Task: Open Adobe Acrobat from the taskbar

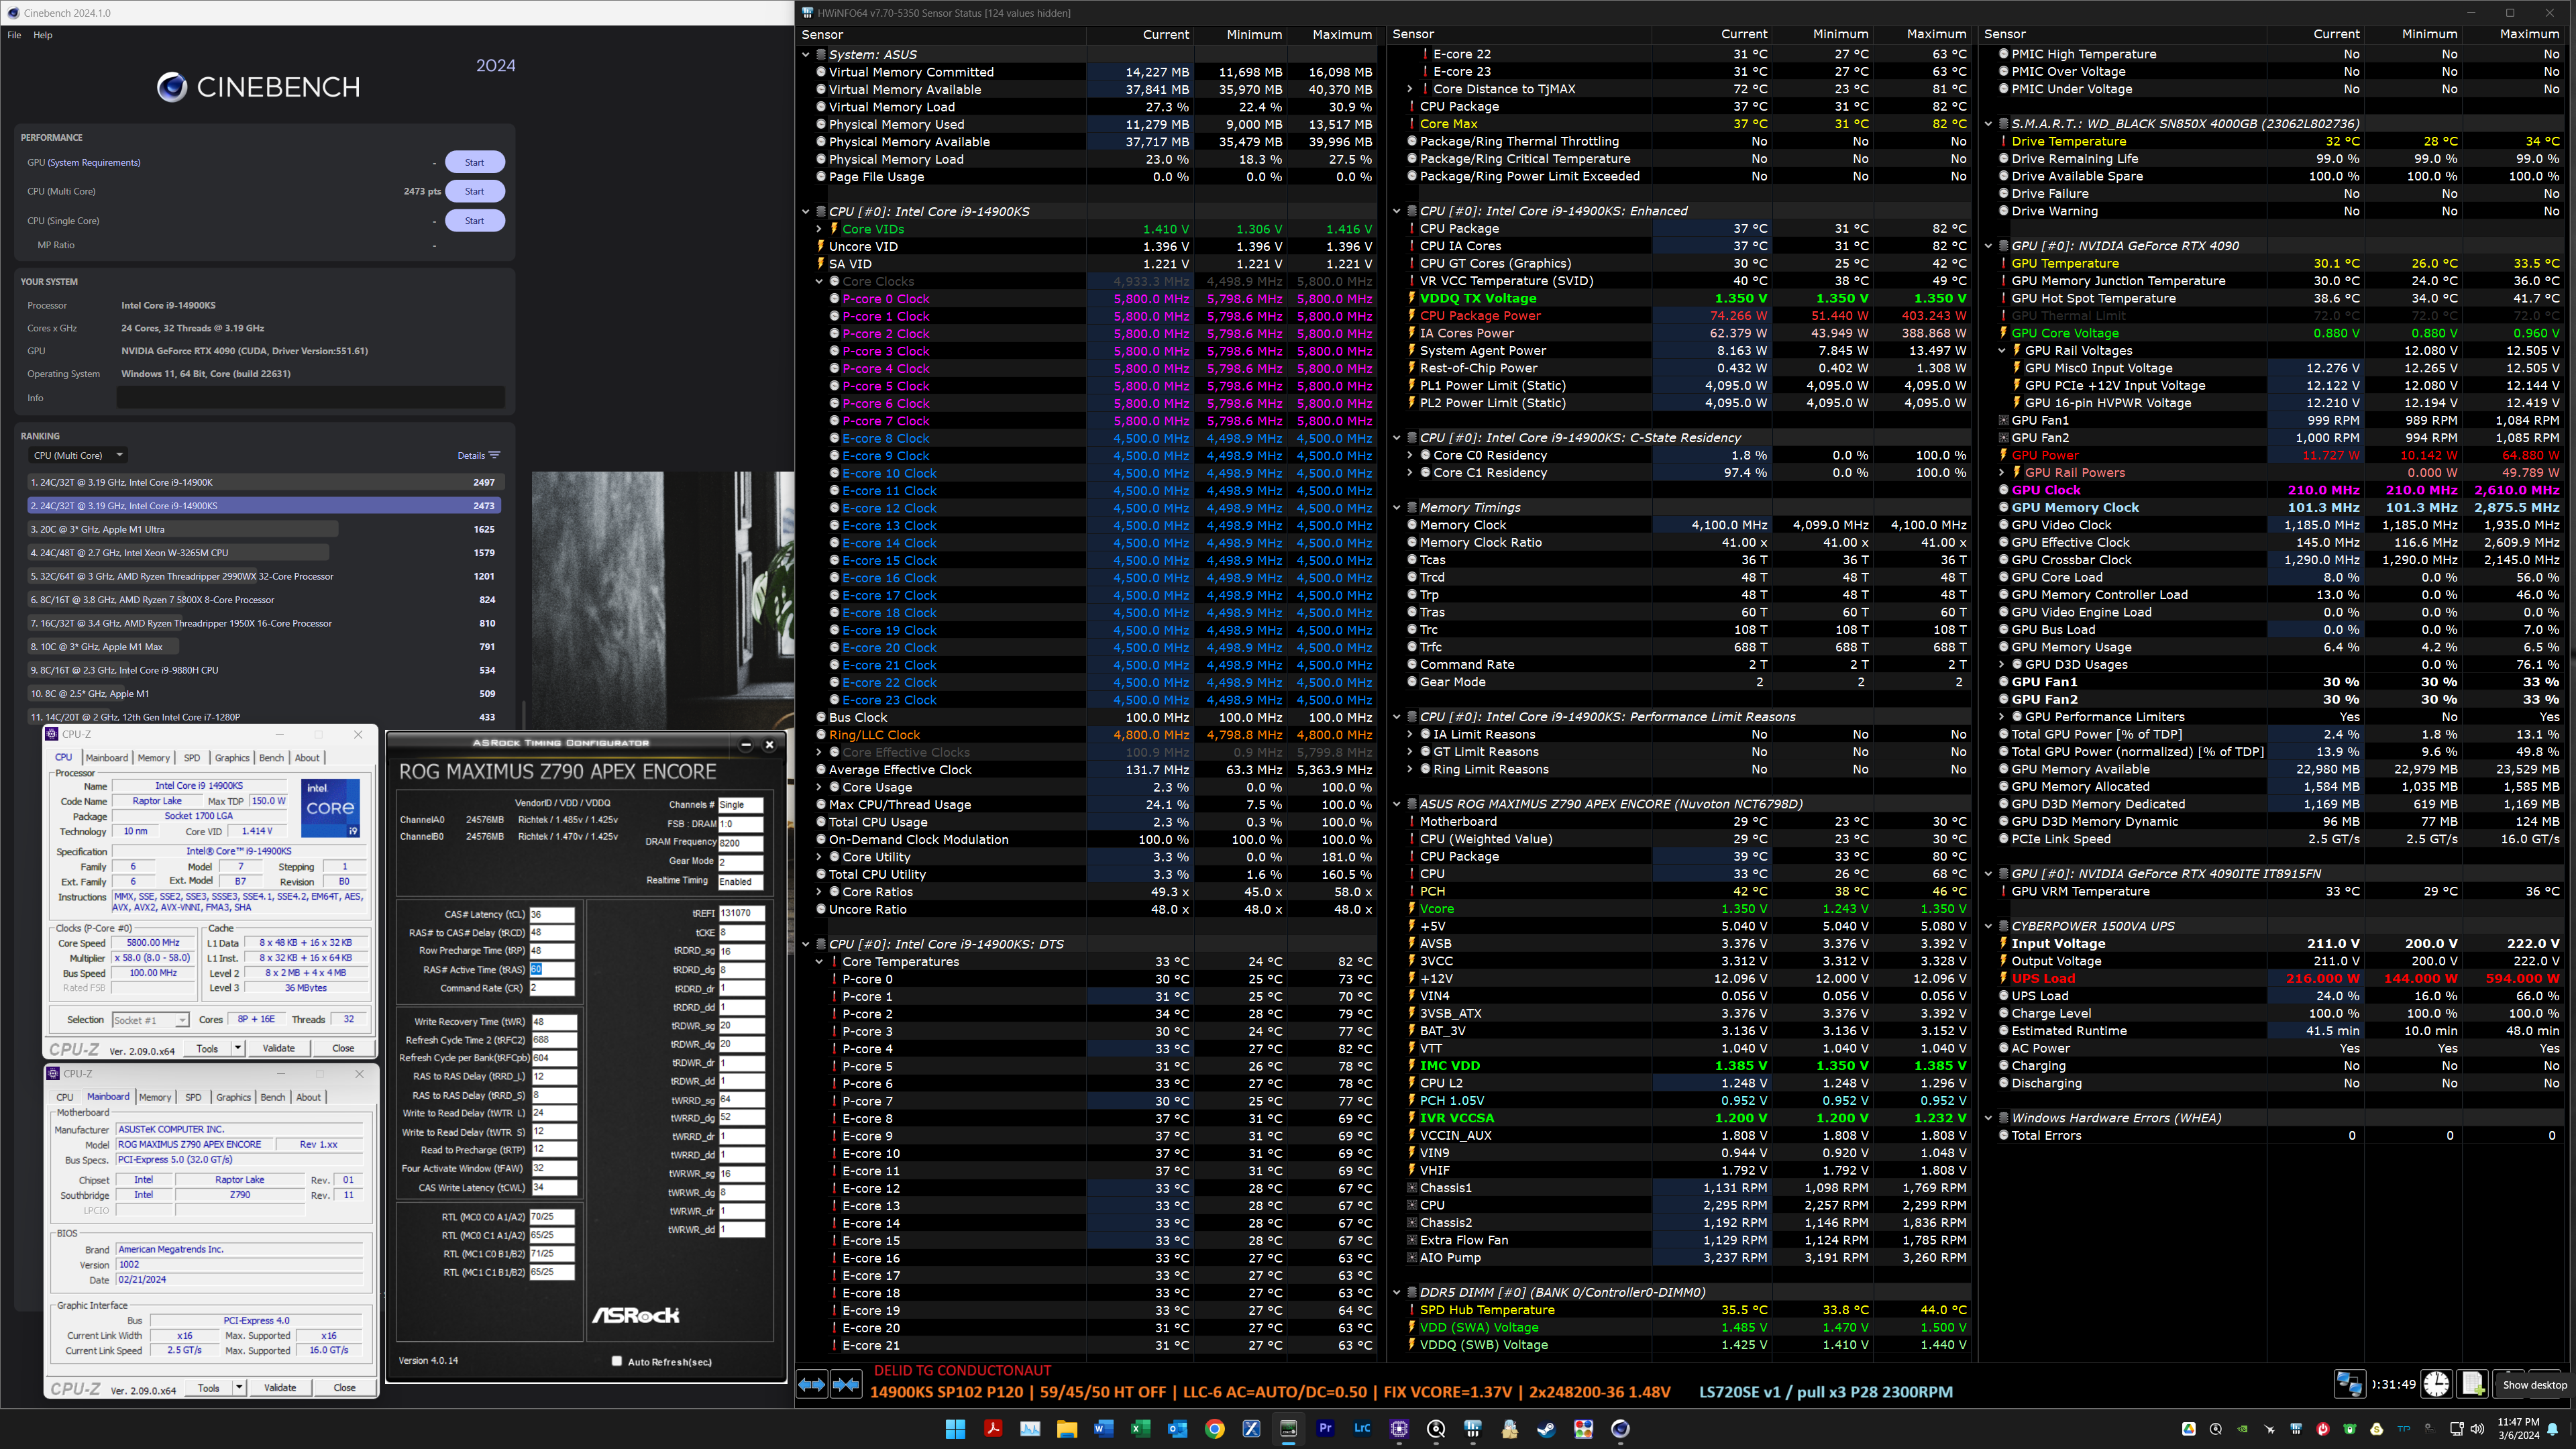Action: click(993, 1429)
